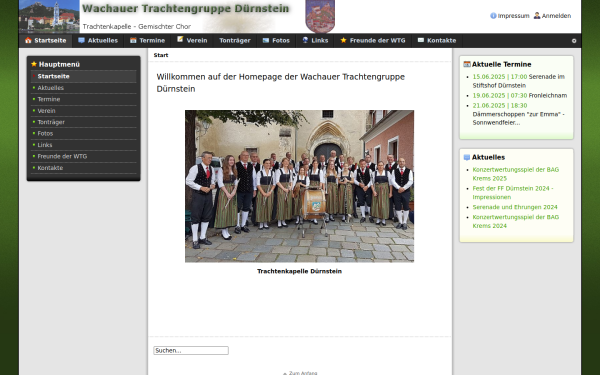Click the user icon beside Anmelden
Image resolution: width=600 pixels, height=375 pixels.
[537, 16]
